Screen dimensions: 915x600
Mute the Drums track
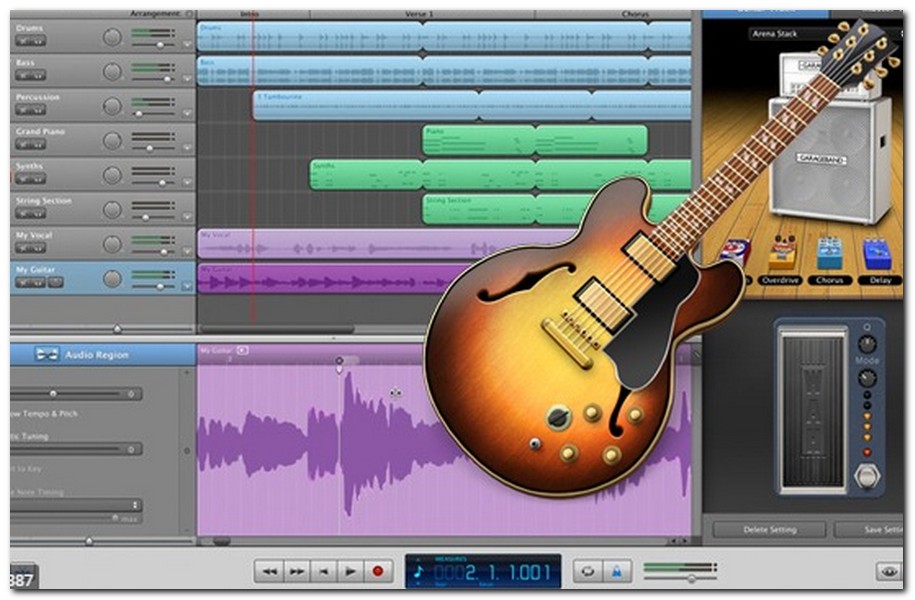coord(25,39)
